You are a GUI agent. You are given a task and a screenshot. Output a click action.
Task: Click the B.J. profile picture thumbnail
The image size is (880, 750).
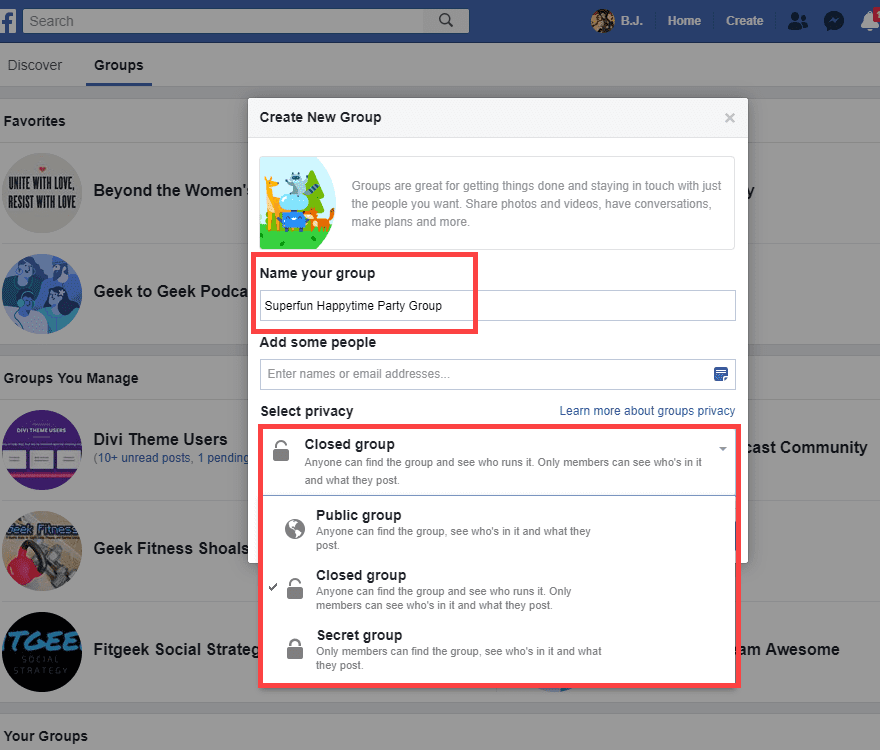601,20
